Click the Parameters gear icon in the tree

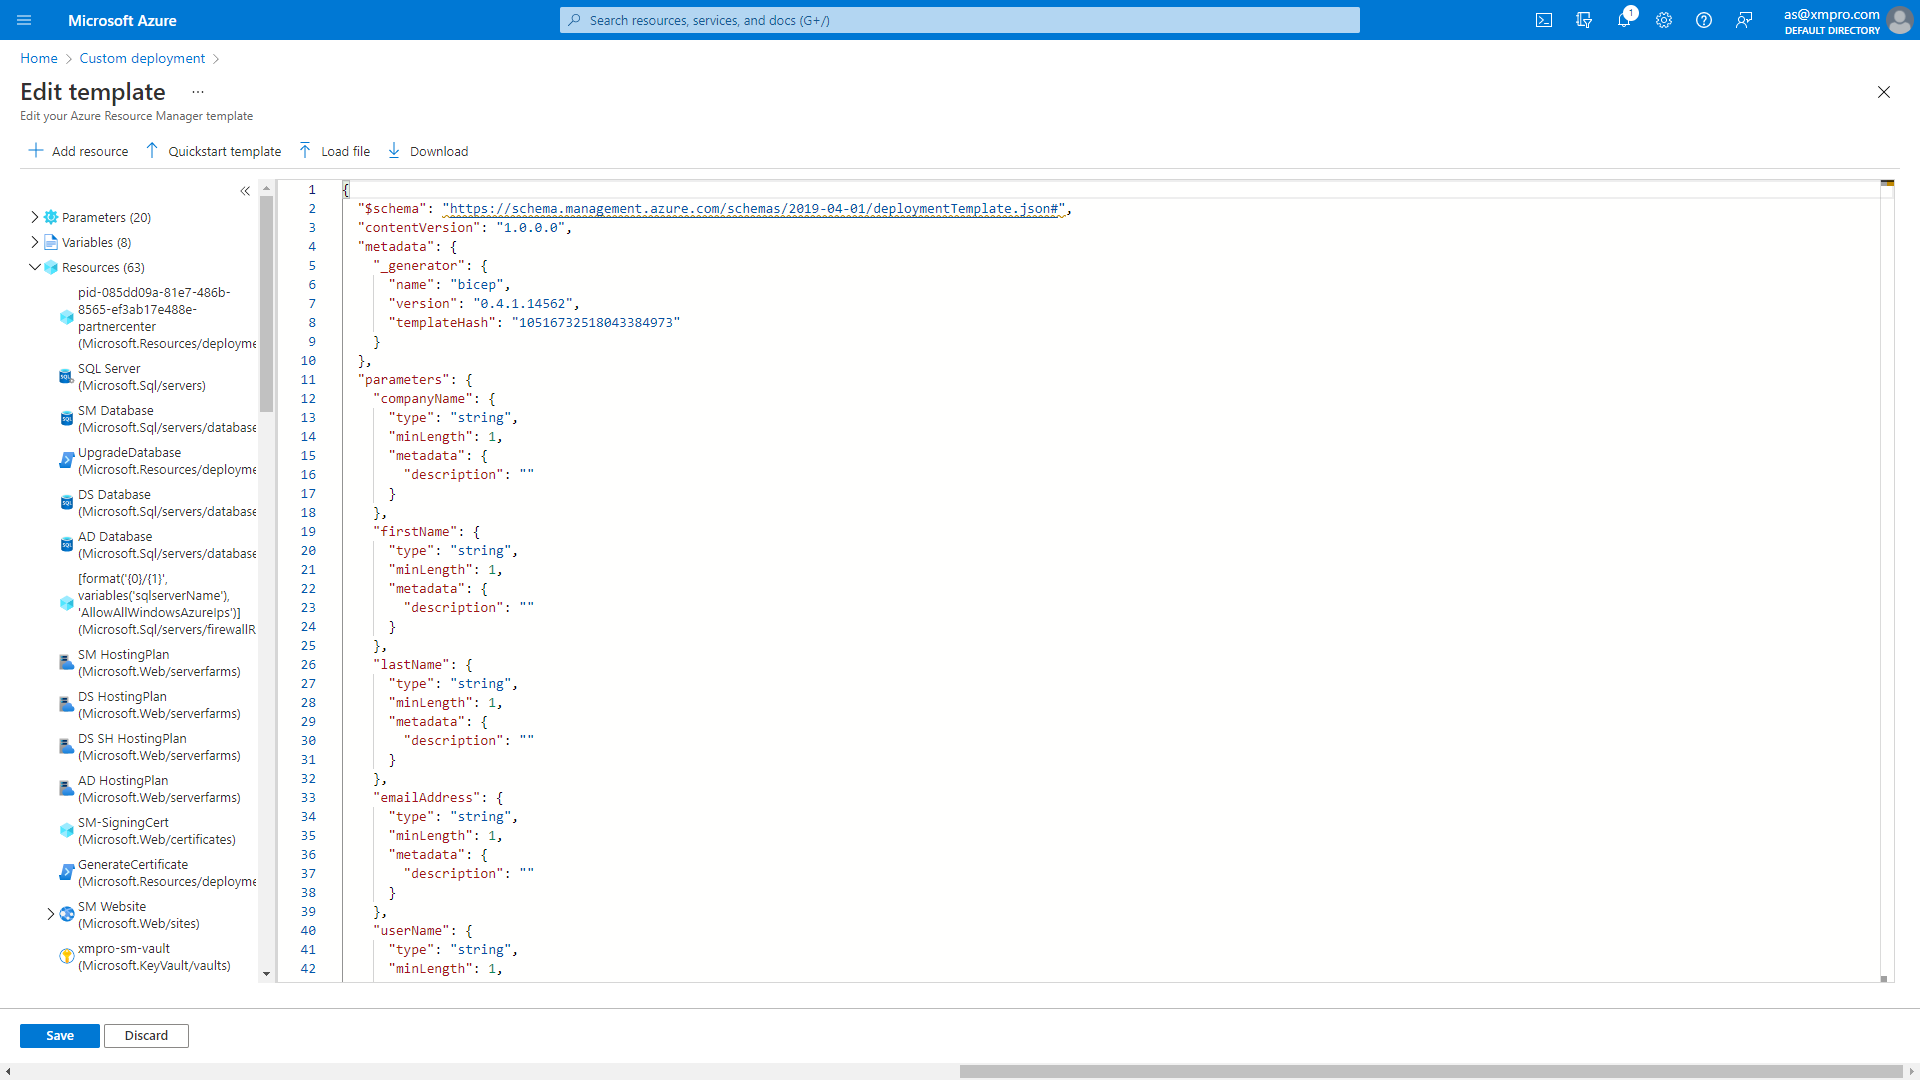click(x=51, y=217)
